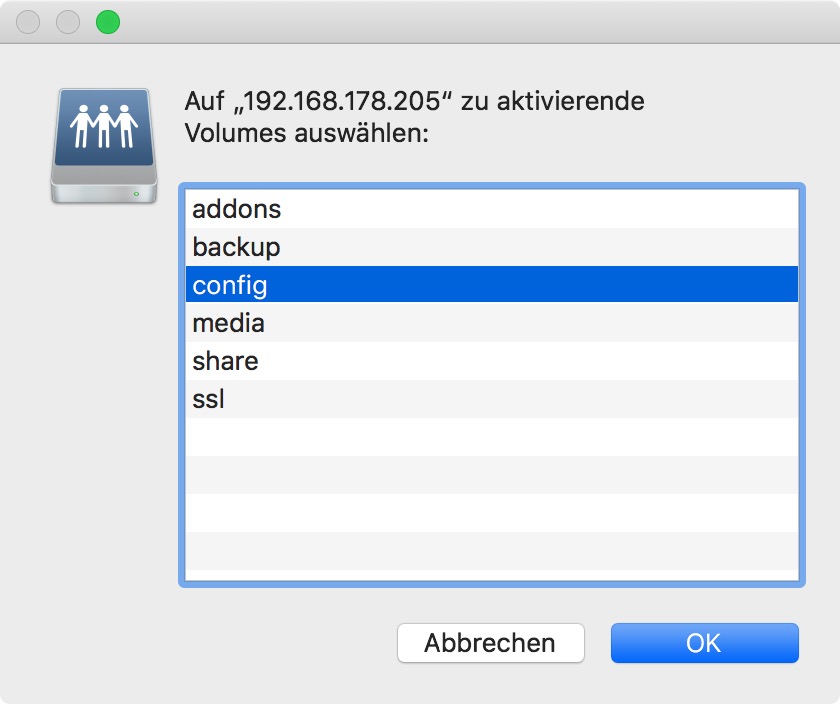Viewport: 840px width, 704px height.
Task: Click the "Volumes auswählen:" prompt text
Action: 307,133
